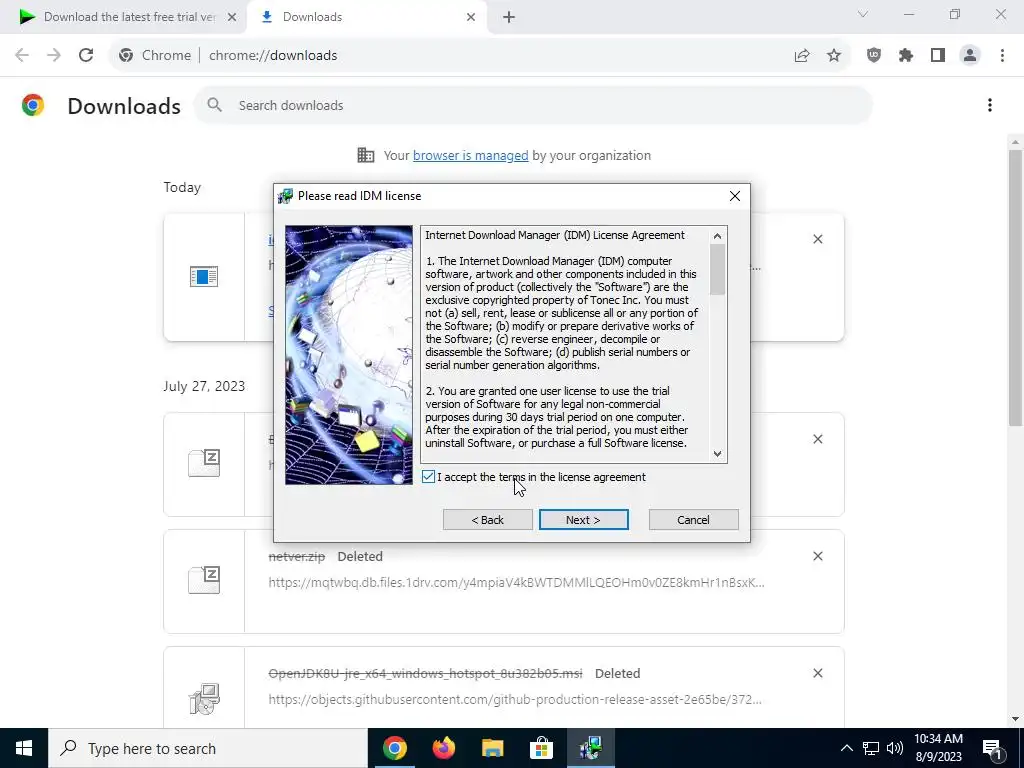Click the OpenJDK8U-jre msi file name
Screen dimensions: 1024x768
click(x=425, y=673)
